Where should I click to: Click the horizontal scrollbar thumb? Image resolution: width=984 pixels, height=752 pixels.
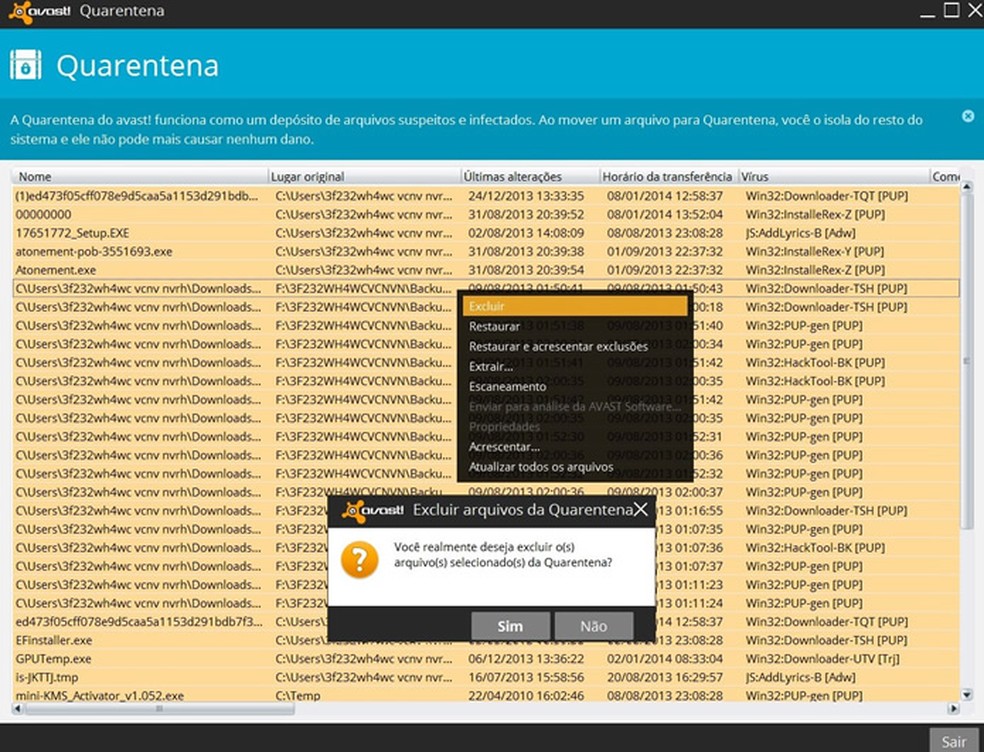click(x=159, y=709)
